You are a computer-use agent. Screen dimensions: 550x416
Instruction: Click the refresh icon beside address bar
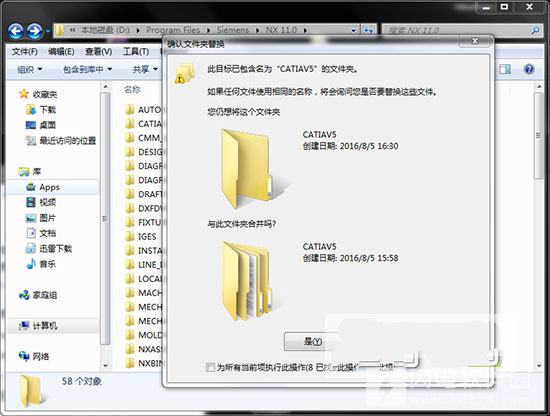[x=368, y=30]
